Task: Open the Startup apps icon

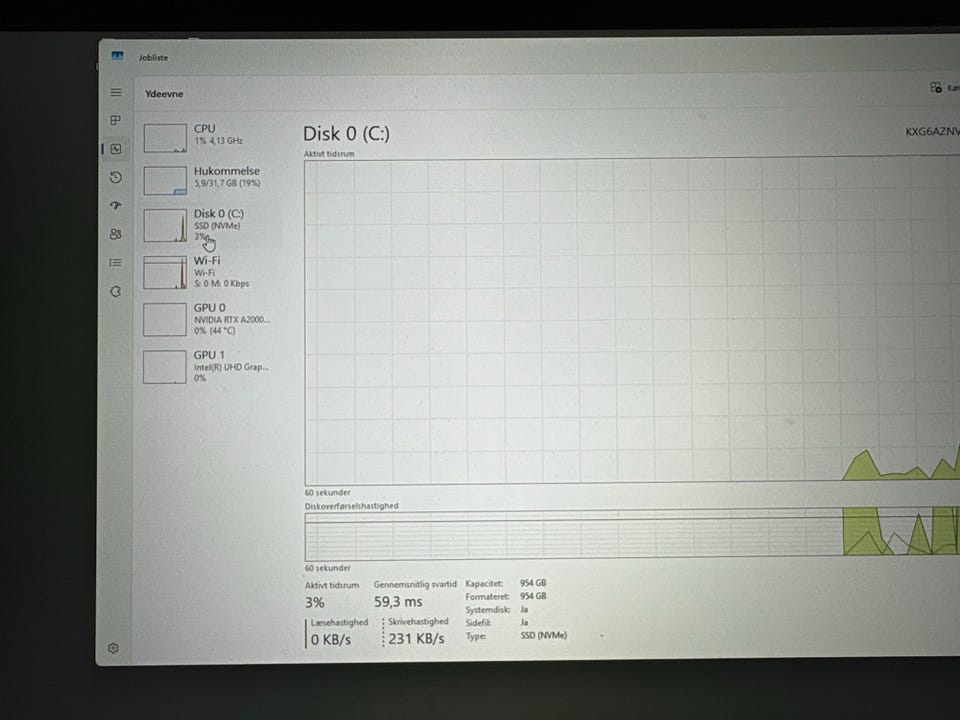Action: [116, 206]
